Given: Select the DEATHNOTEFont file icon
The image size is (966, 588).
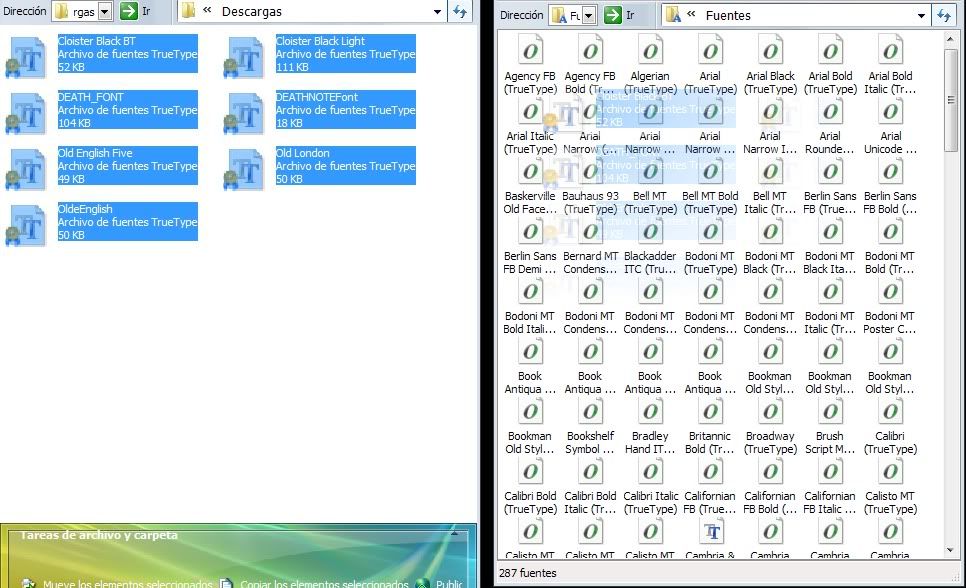Looking at the screenshot, I should (244, 113).
